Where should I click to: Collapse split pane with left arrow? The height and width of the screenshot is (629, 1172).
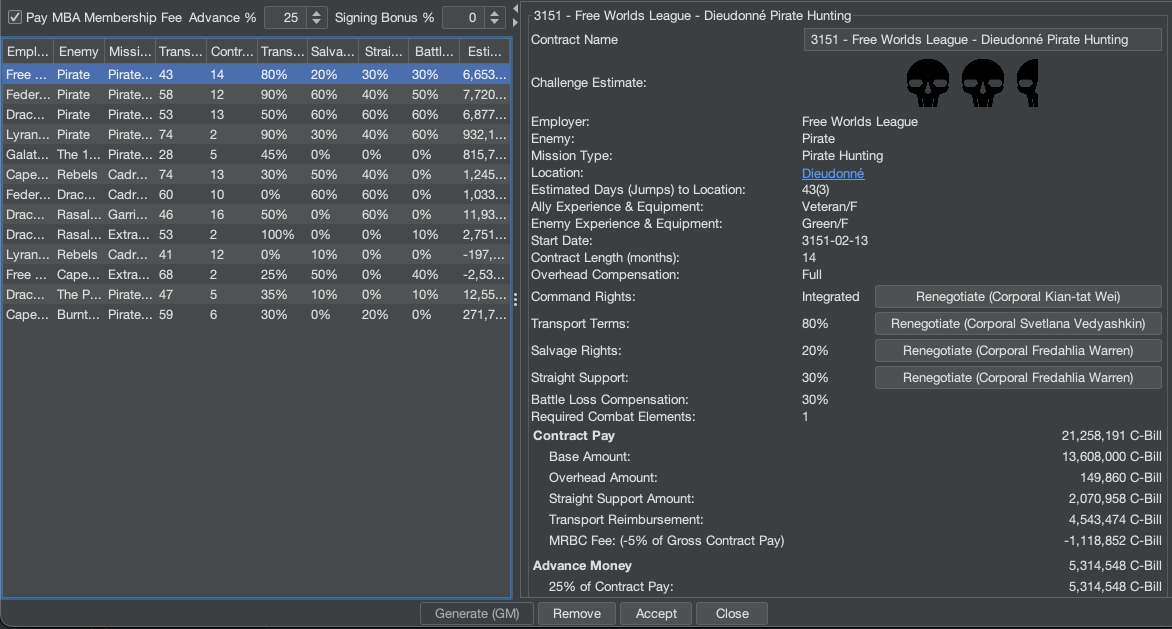(516, 9)
